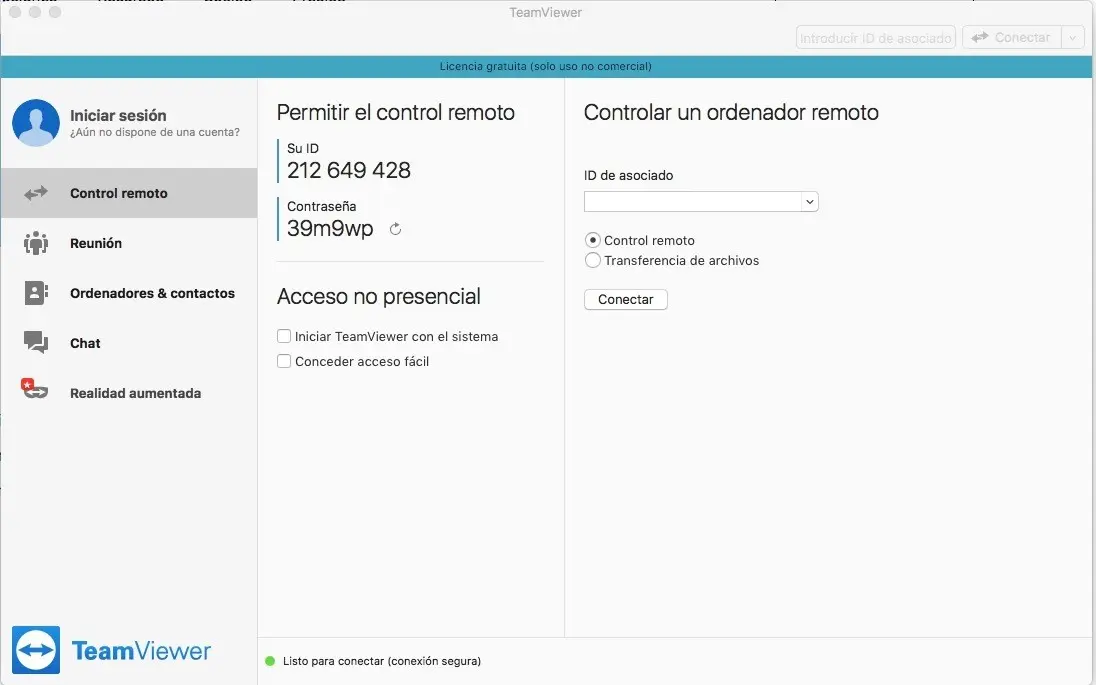Regenerate password with the refresh icon

point(395,229)
